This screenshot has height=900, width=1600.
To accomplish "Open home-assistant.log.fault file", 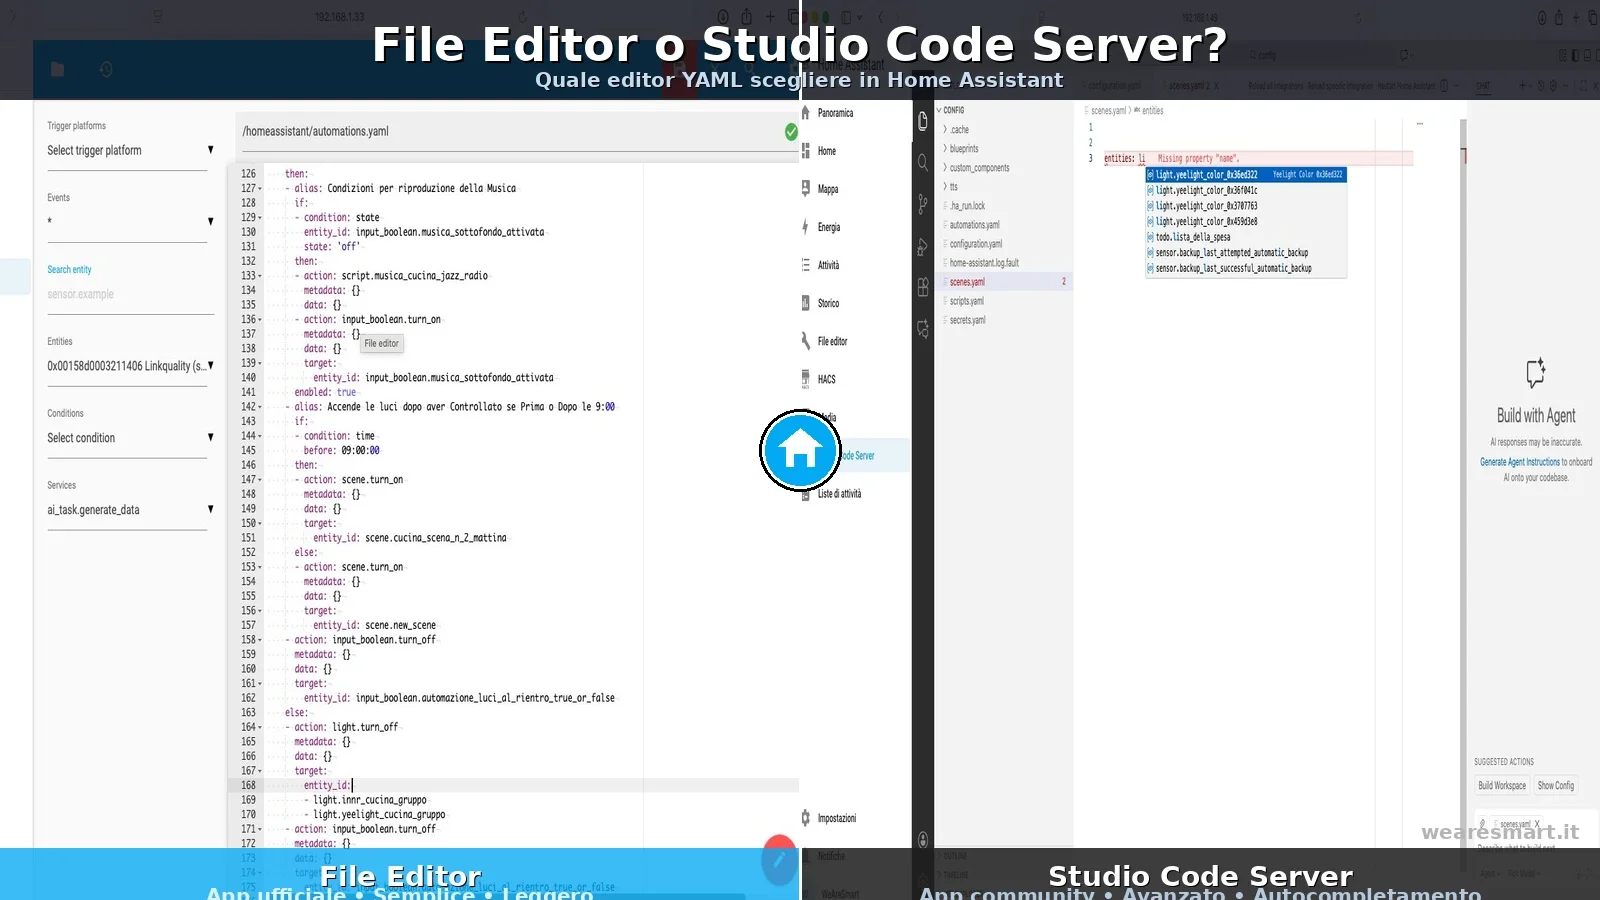I will pos(1003,263).
